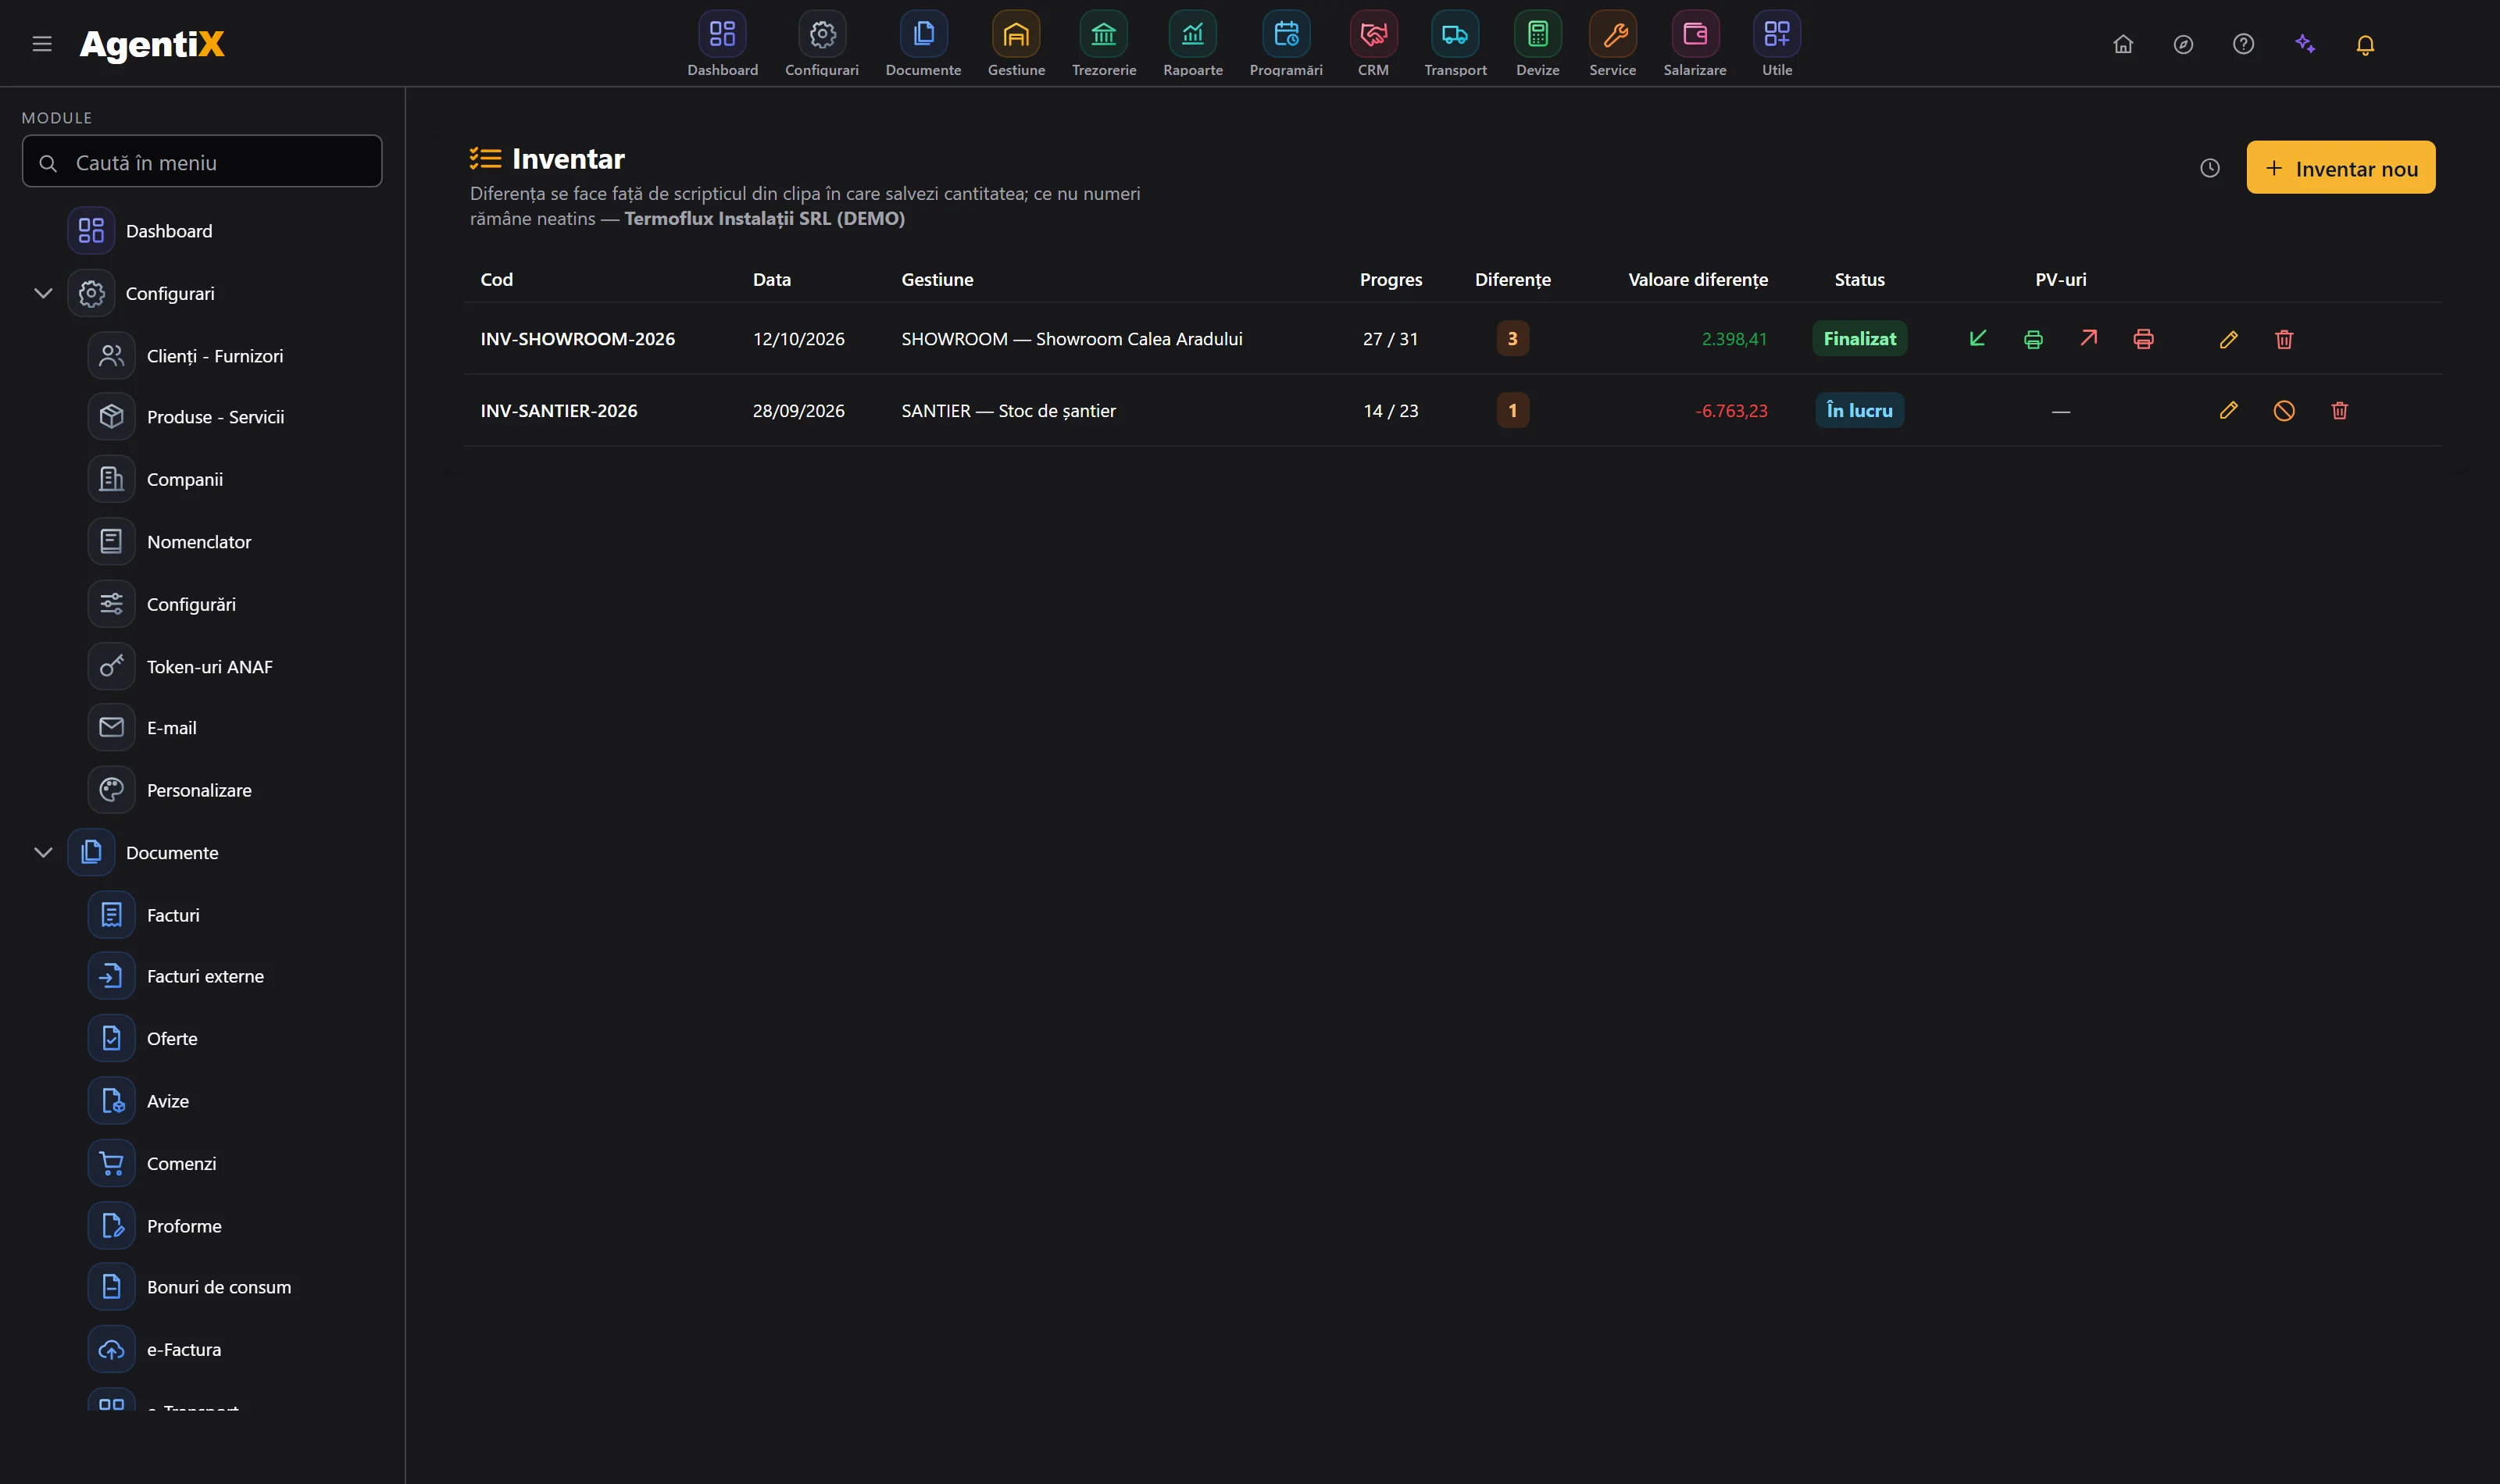Focus the Caută în meniu search field
This screenshot has height=1484, width=2500.
click(x=202, y=161)
